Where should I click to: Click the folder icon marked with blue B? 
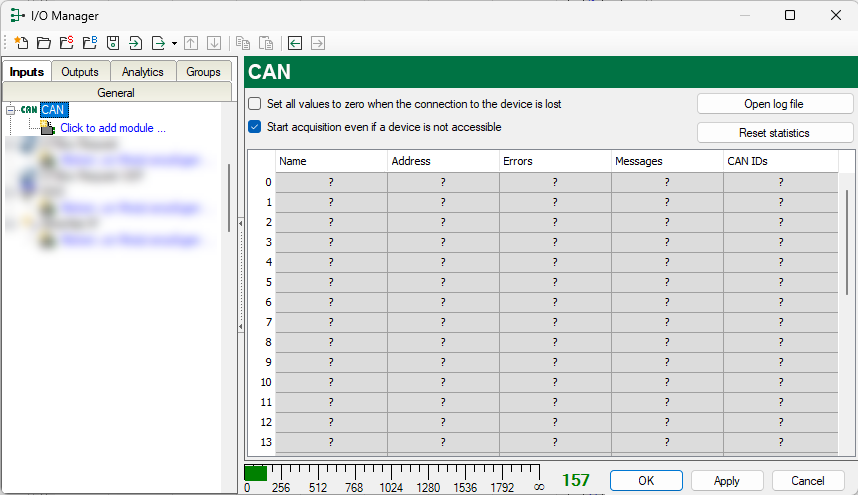(90, 43)
